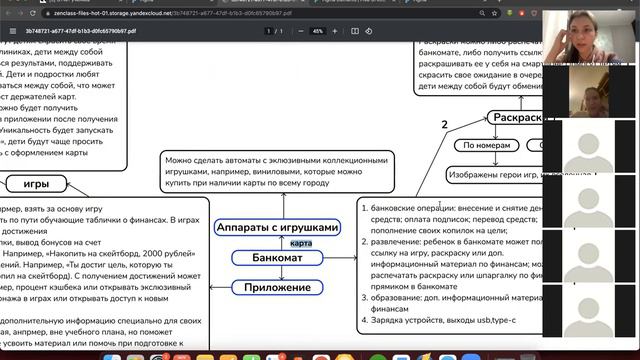Click the 'игры' node
The width and height of the screenshot is (640, 360).
pos(36,184)
